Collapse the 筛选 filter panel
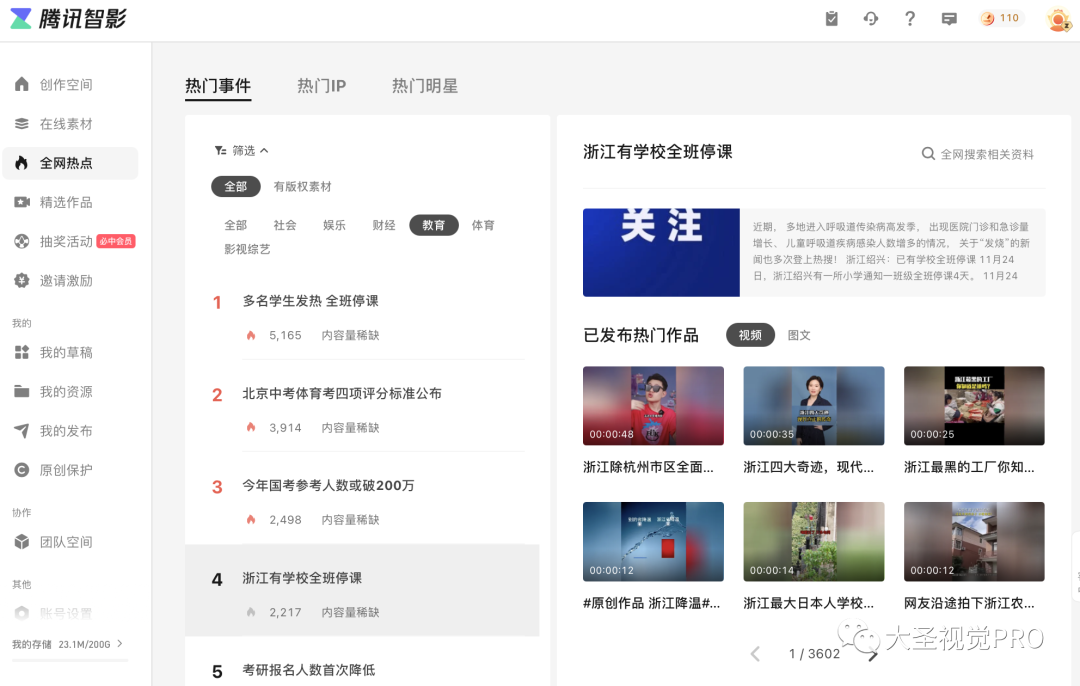Viewport: 1080px width, 686px height. (242, 151)
